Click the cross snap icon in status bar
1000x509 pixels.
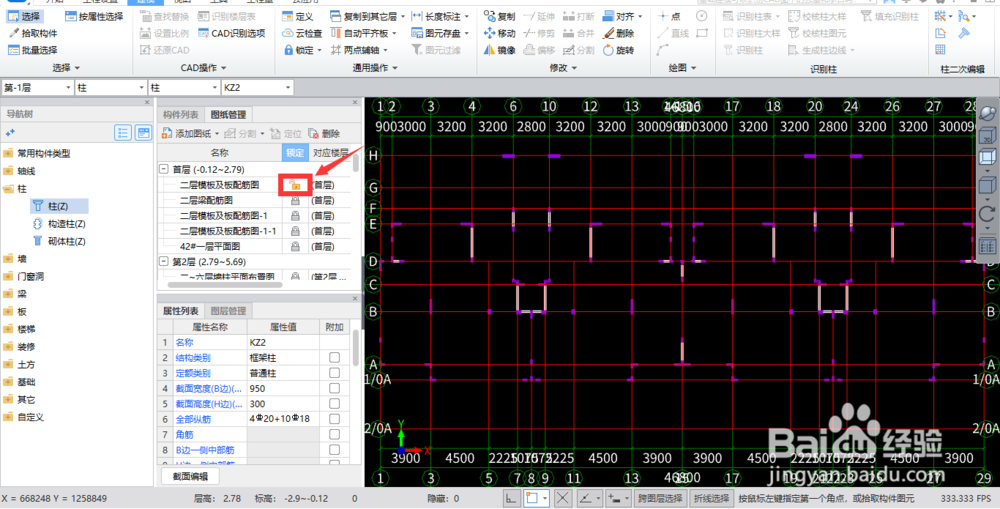pyautogui.click(x=563, y=498)
